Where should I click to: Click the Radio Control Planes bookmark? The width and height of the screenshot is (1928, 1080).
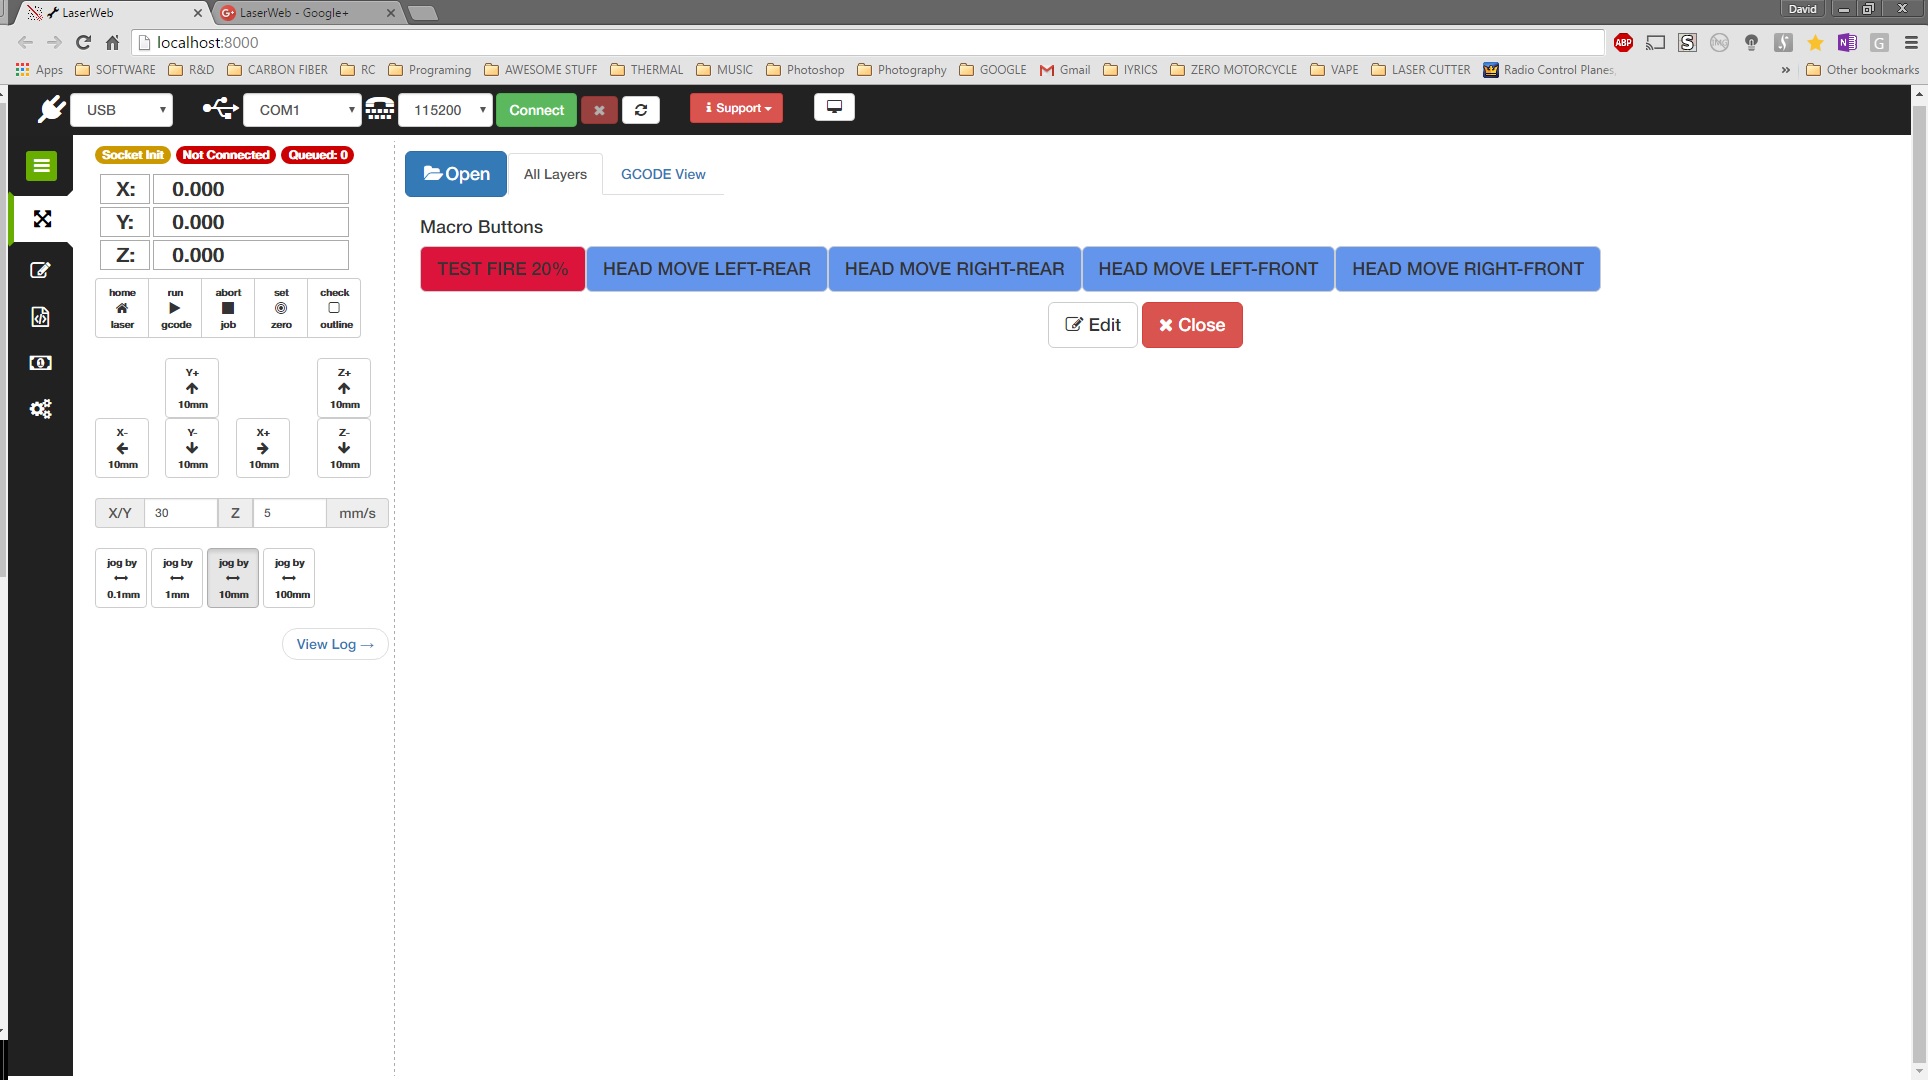[1549, 70]
